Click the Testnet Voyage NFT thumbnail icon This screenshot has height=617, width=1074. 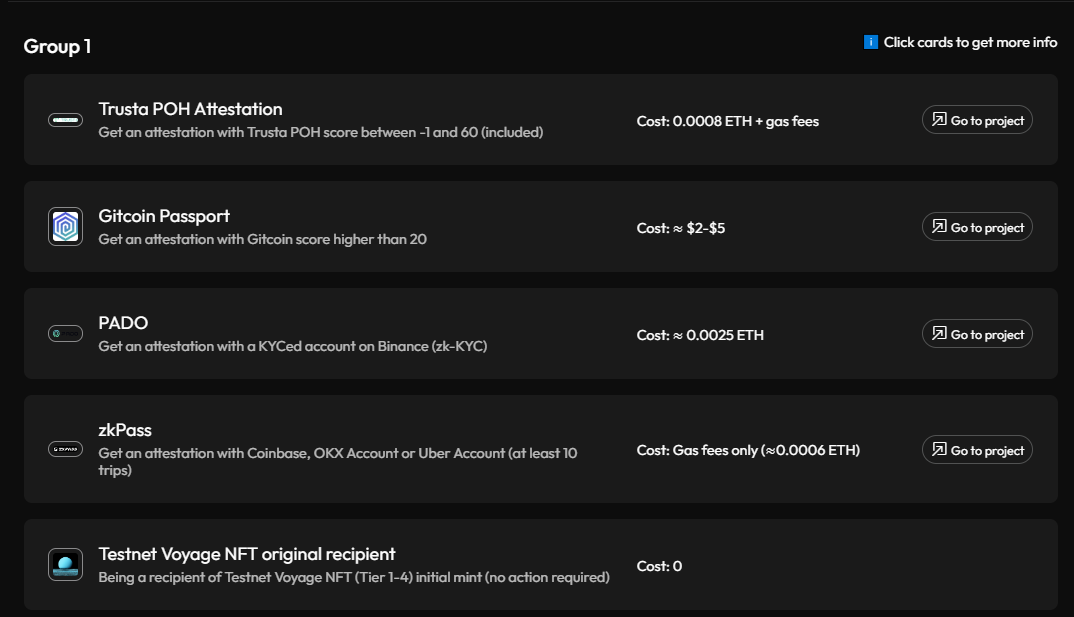coord(65,564)
